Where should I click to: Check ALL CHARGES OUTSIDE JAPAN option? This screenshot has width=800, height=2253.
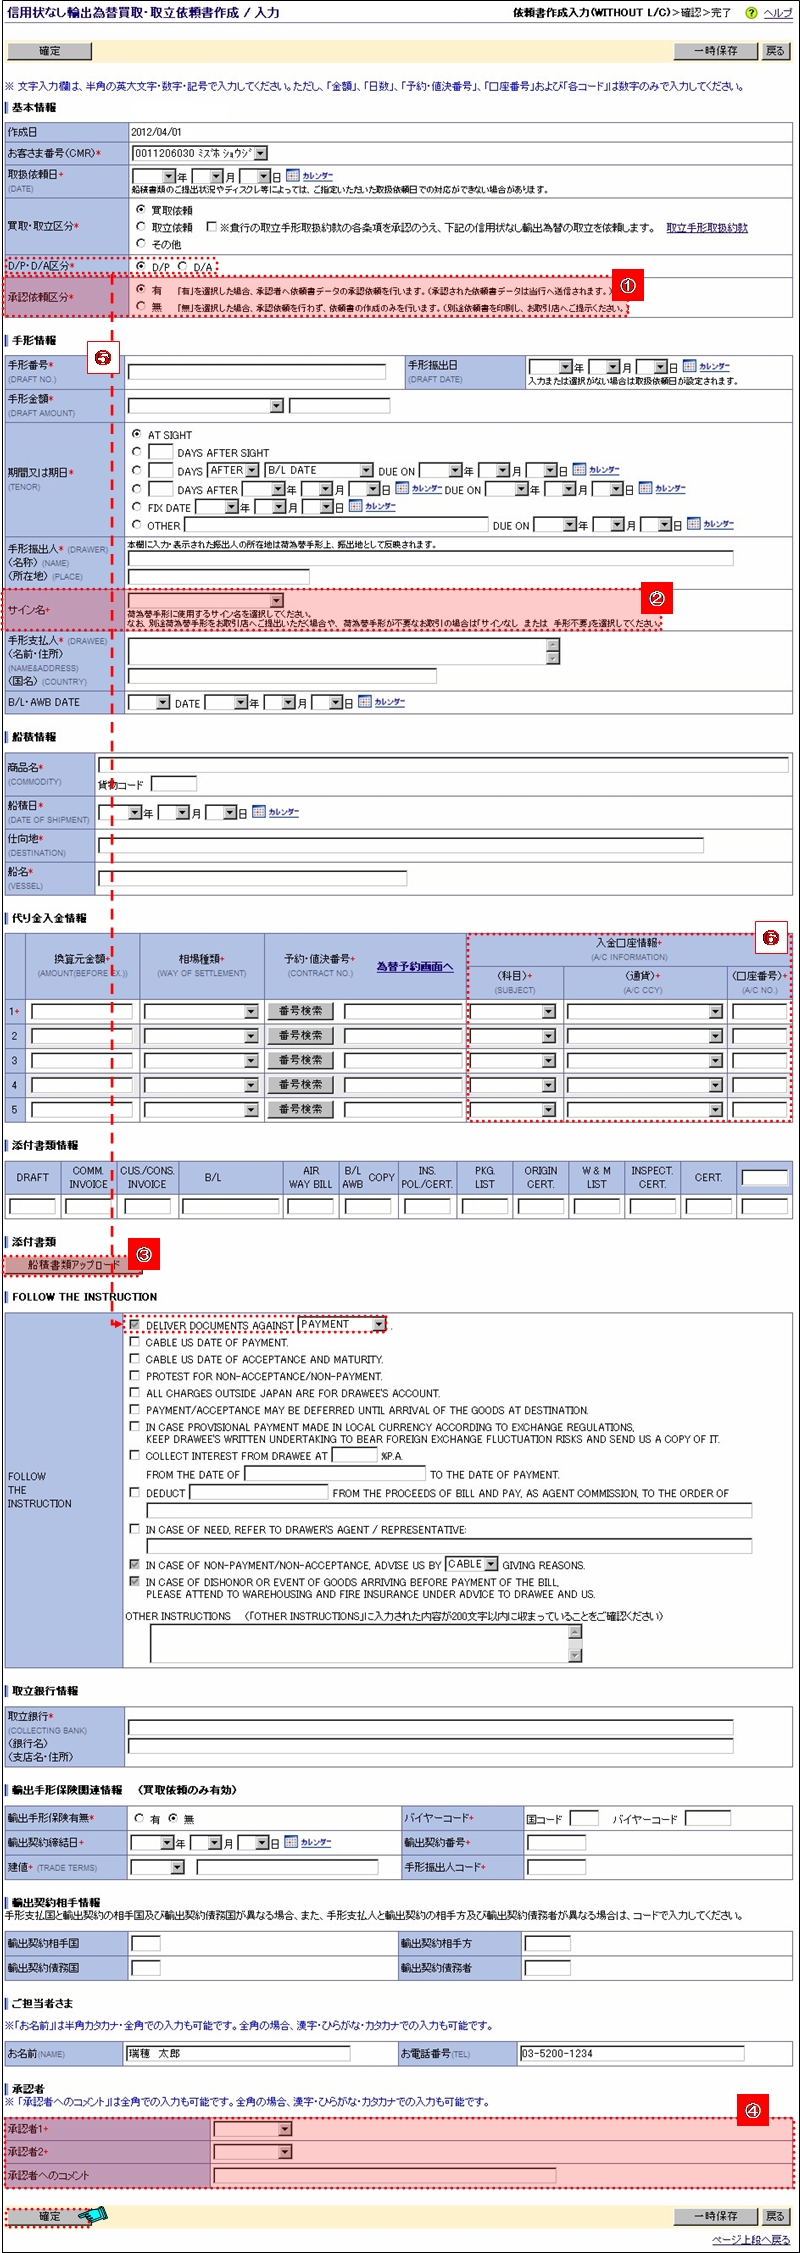point(135,1393)
